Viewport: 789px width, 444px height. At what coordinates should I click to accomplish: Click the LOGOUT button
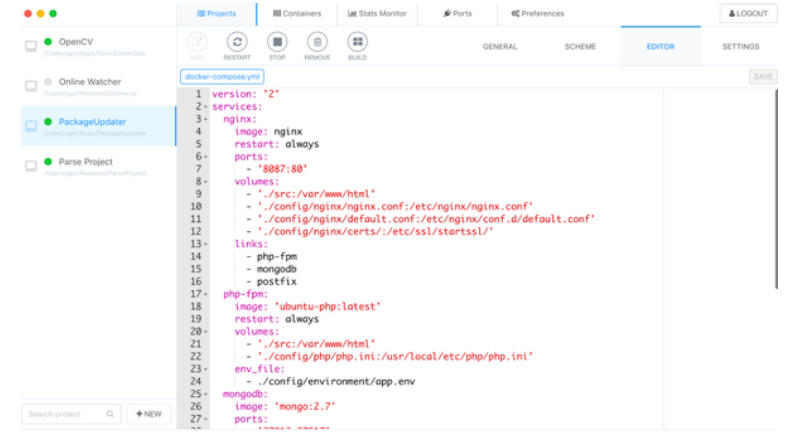pos(748,14)
